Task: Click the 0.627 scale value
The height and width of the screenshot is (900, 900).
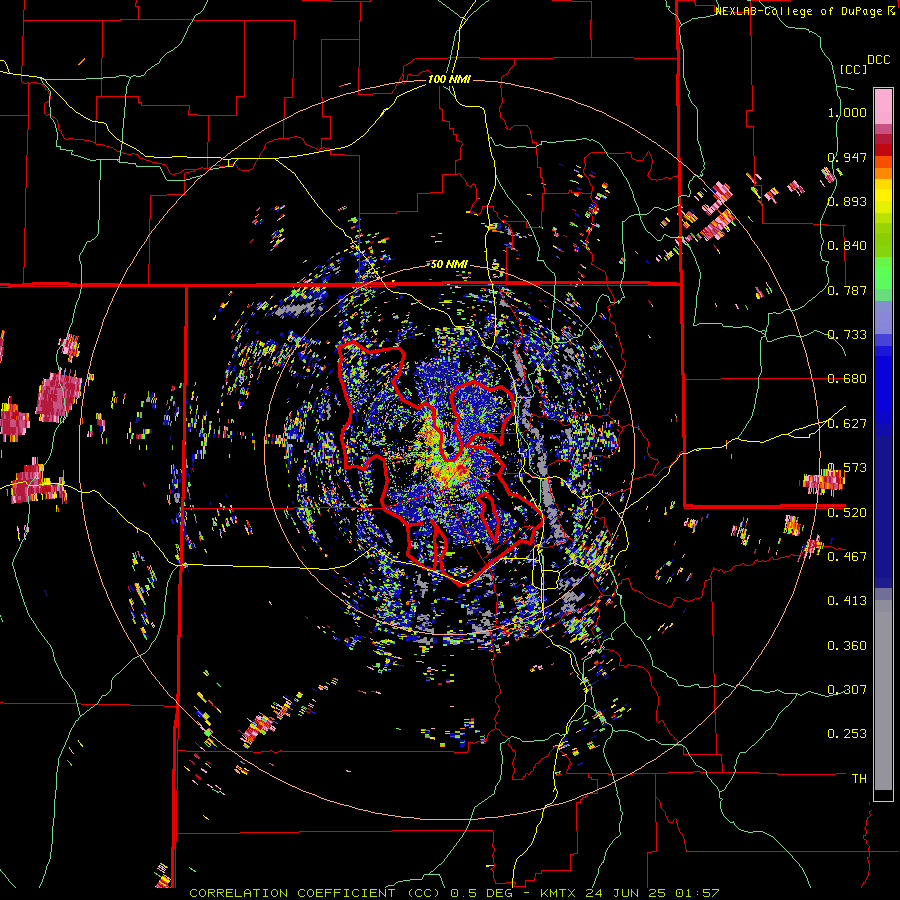Action: click(847, 424)
